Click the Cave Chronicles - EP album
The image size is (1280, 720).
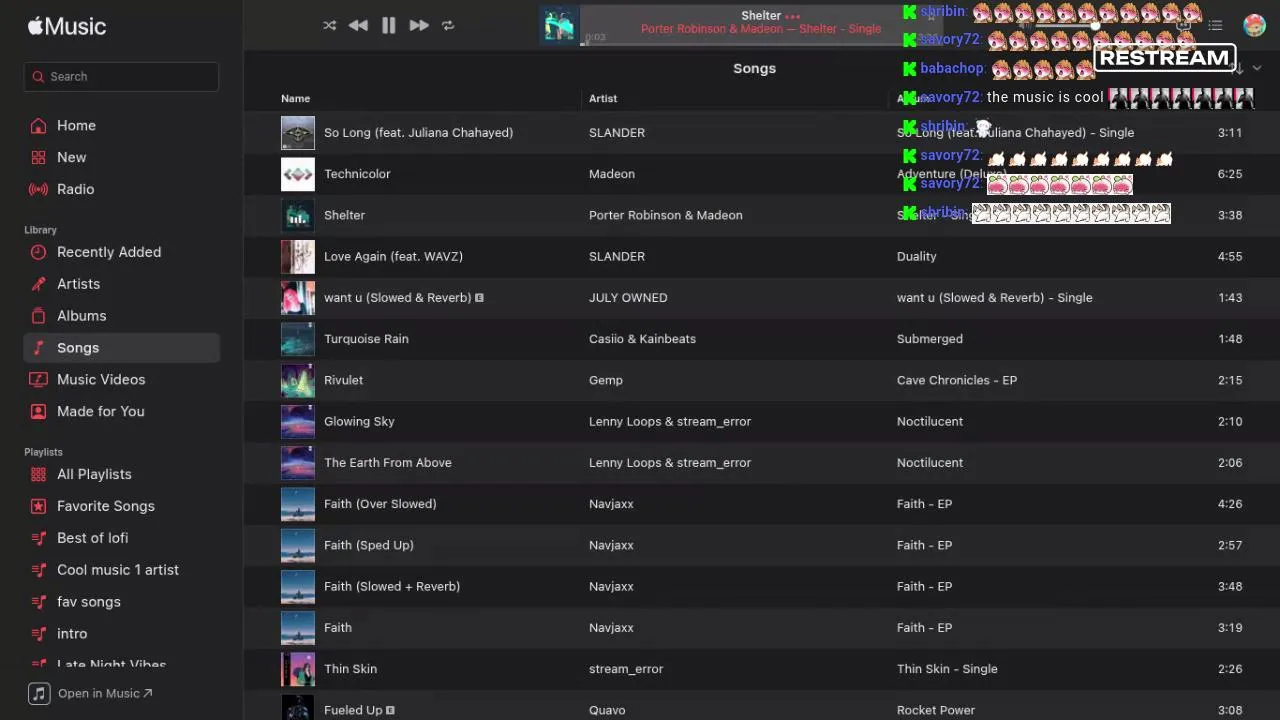point(956,380)
